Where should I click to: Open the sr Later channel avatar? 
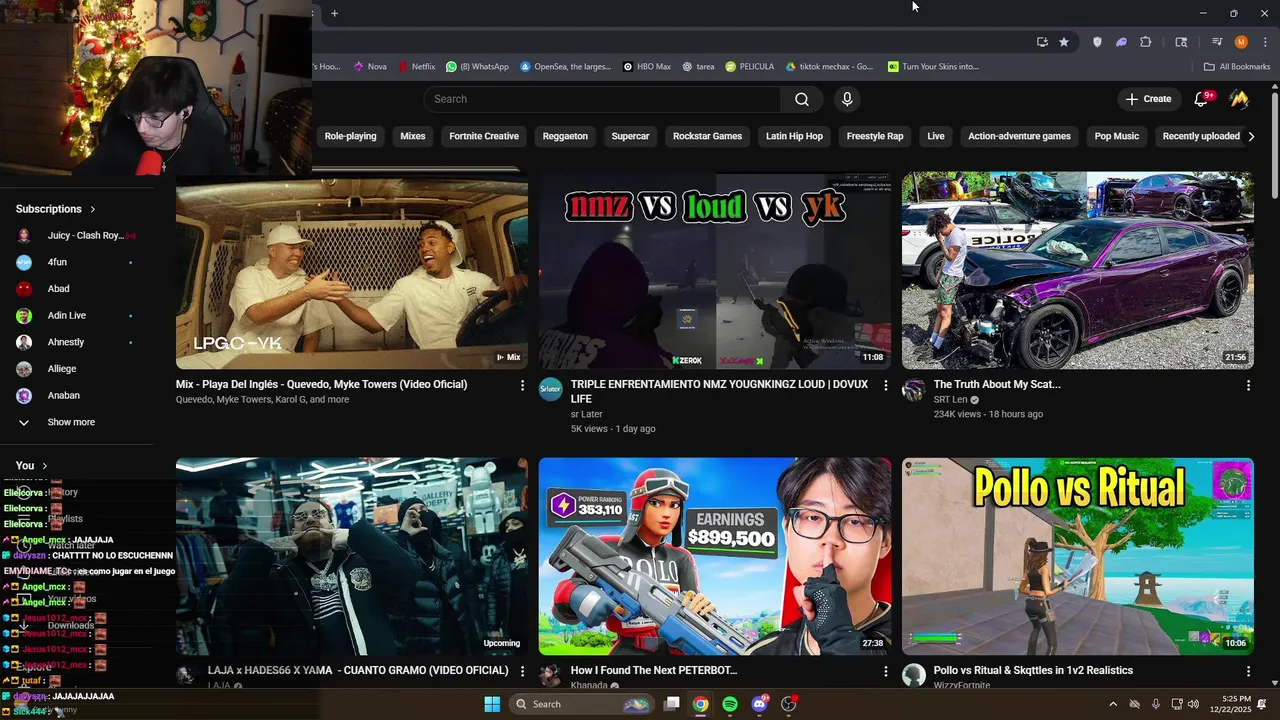(551, 390)
